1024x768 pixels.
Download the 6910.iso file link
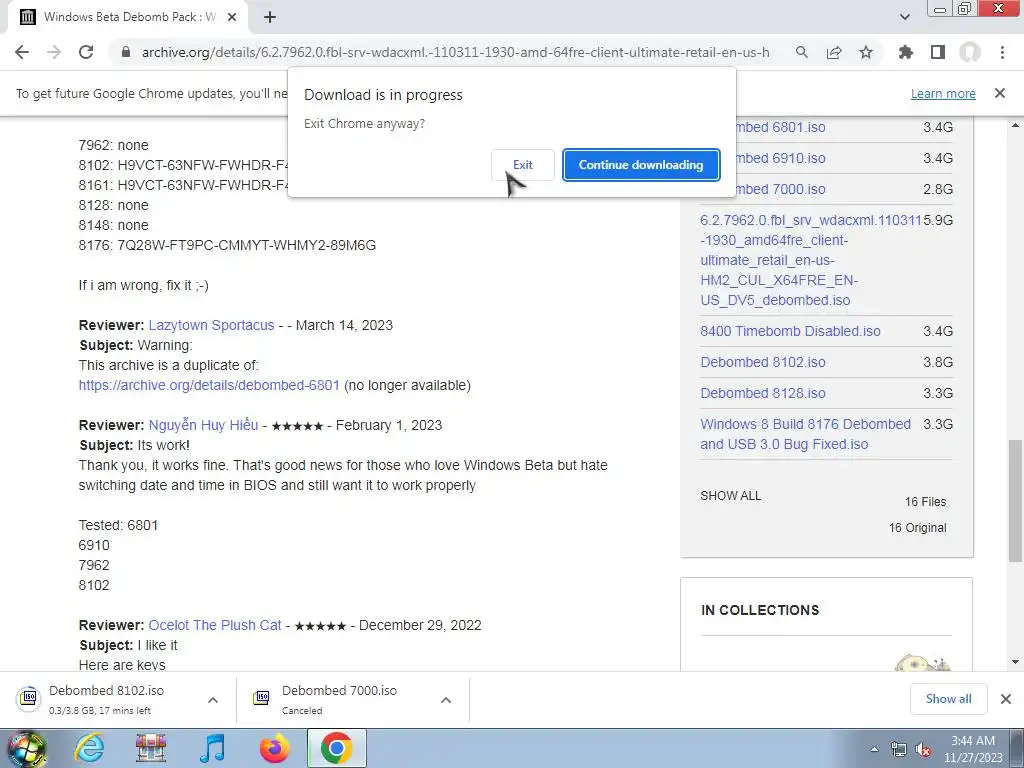781,158
